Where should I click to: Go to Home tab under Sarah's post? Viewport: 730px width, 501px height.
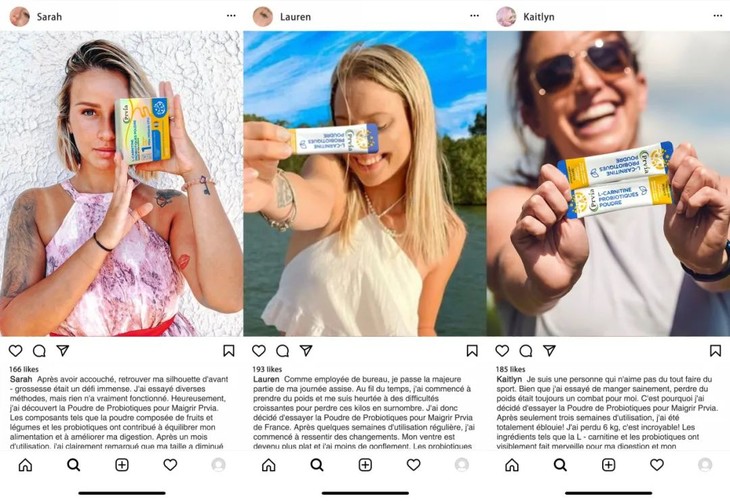(26, 465)
